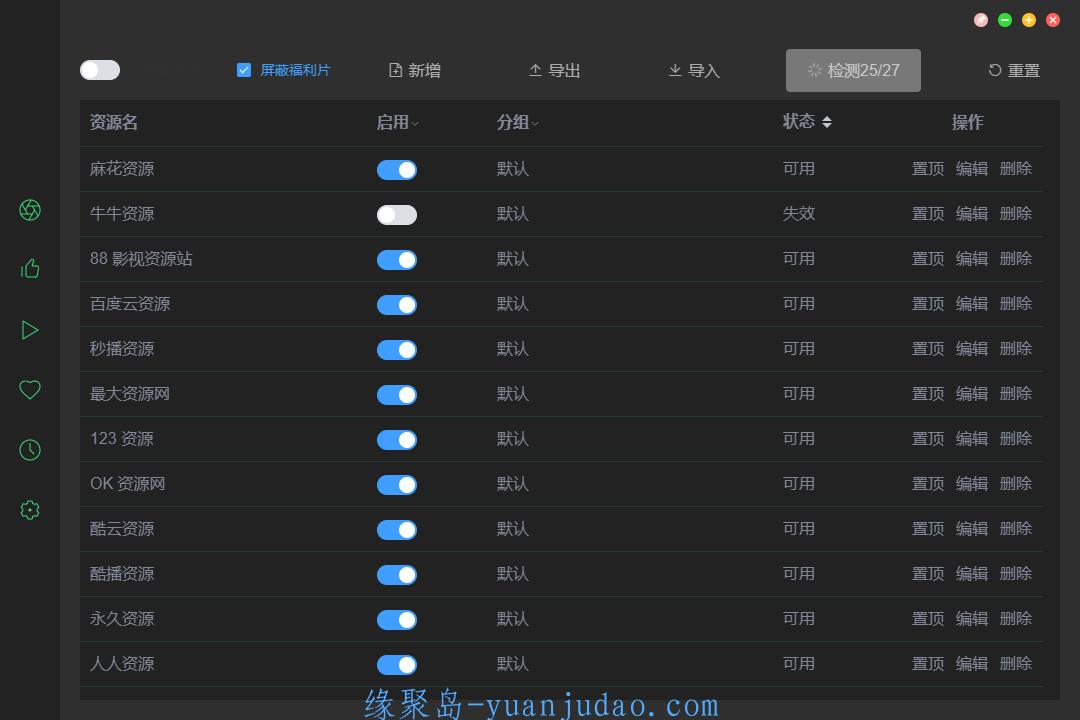This screenshot has height=720, width=1080.
Task: Turn off the 人人资源 switch
Action: [x=397, y=665]
